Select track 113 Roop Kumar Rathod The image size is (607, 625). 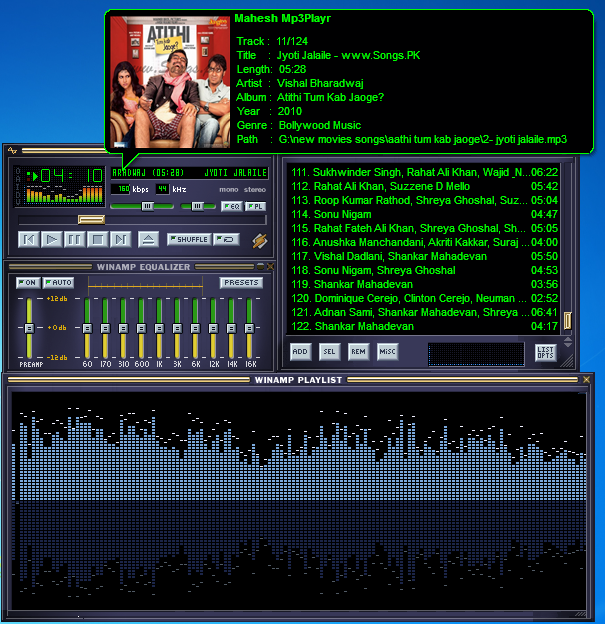(x=424, y=200)
